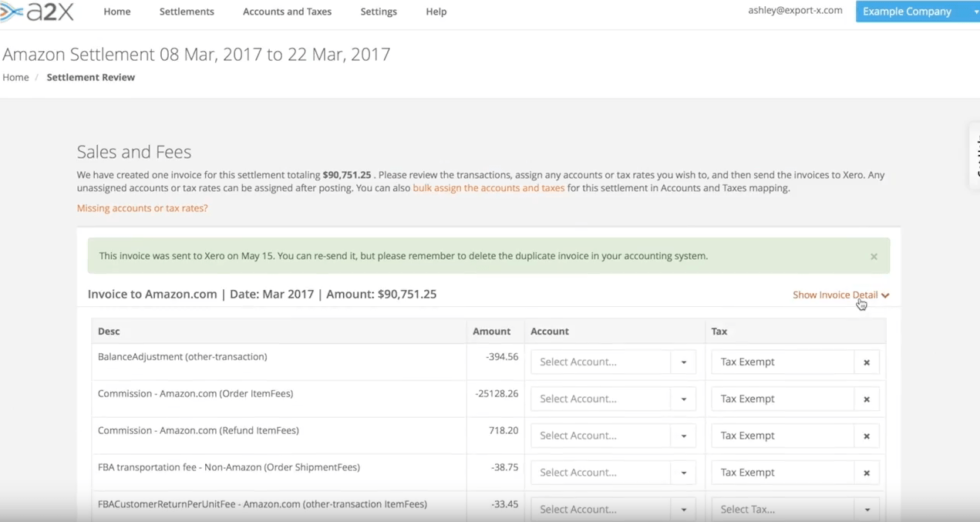This screenshot has height=522, width=980.
Task: Click Settlement Review breadcrumb
Action: 91,77
